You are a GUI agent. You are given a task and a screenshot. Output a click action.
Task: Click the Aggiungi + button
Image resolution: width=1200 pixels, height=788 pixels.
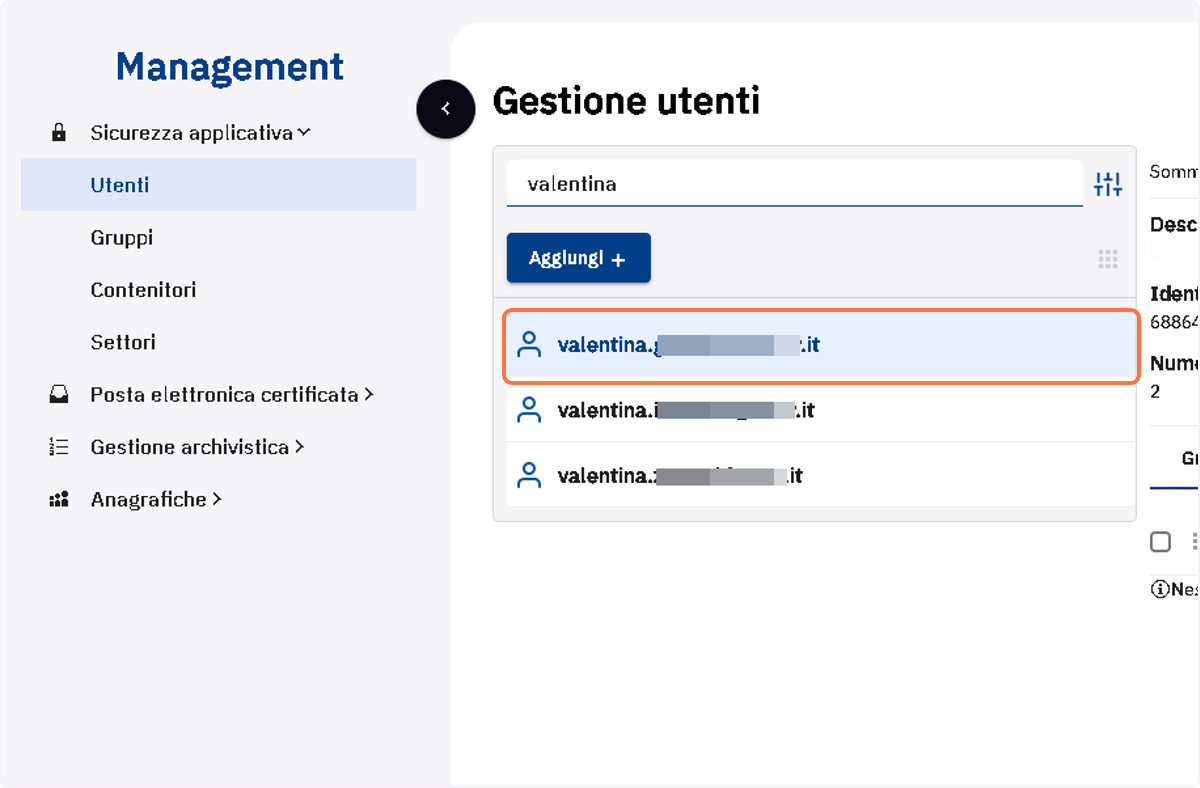(579, 258)
